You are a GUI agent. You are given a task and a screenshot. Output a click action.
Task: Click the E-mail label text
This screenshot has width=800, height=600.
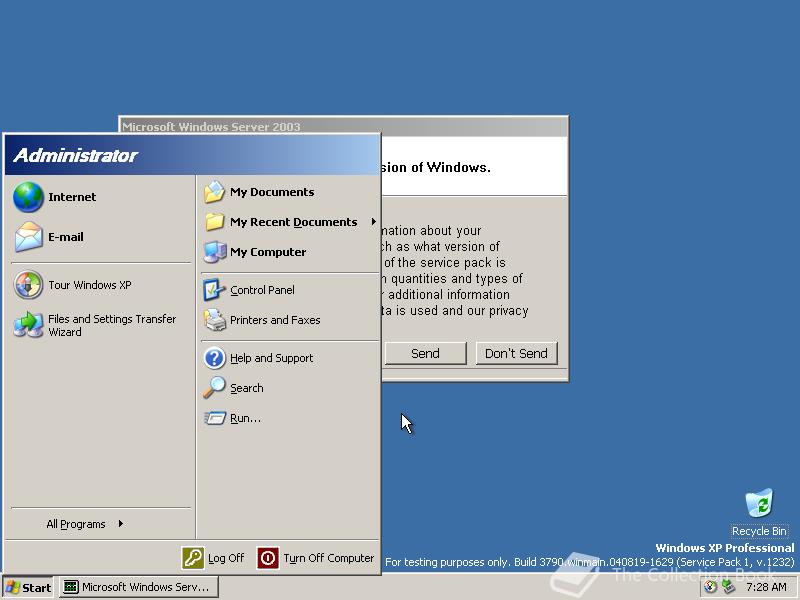(66, 237)
